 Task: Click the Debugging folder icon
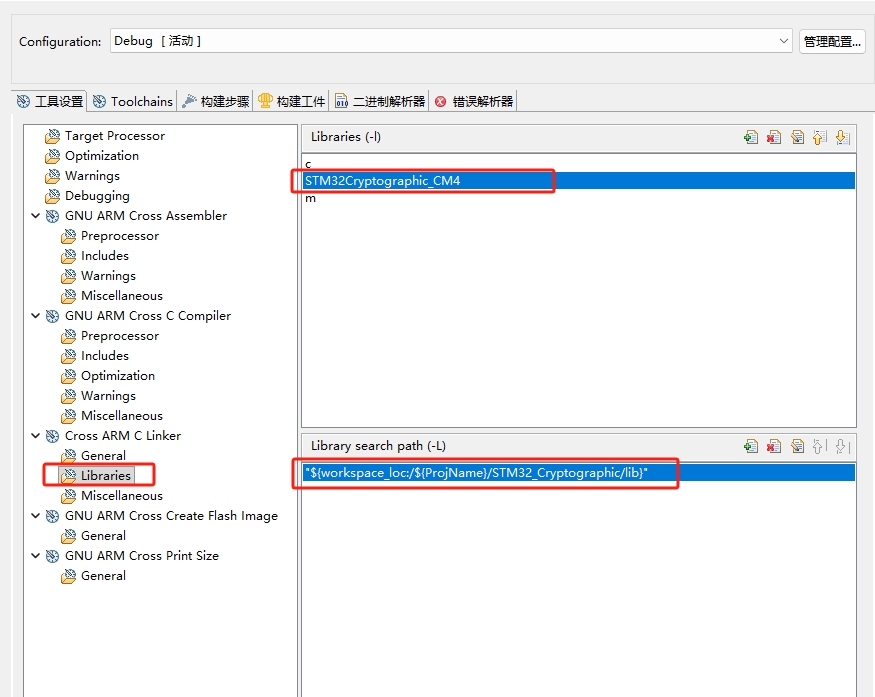point(52,196)
